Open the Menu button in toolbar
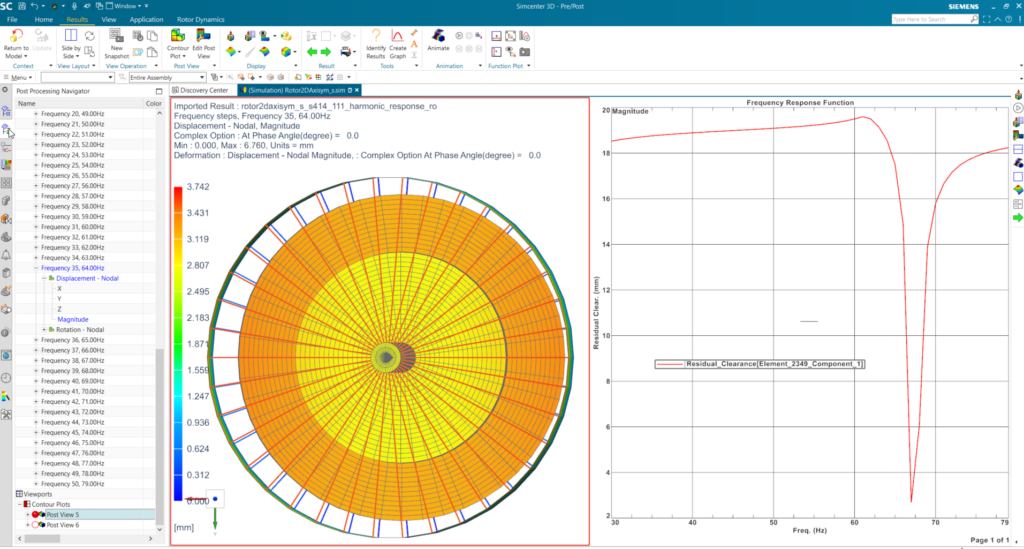Screen dimensions: 1024x549 click(19, 77)
